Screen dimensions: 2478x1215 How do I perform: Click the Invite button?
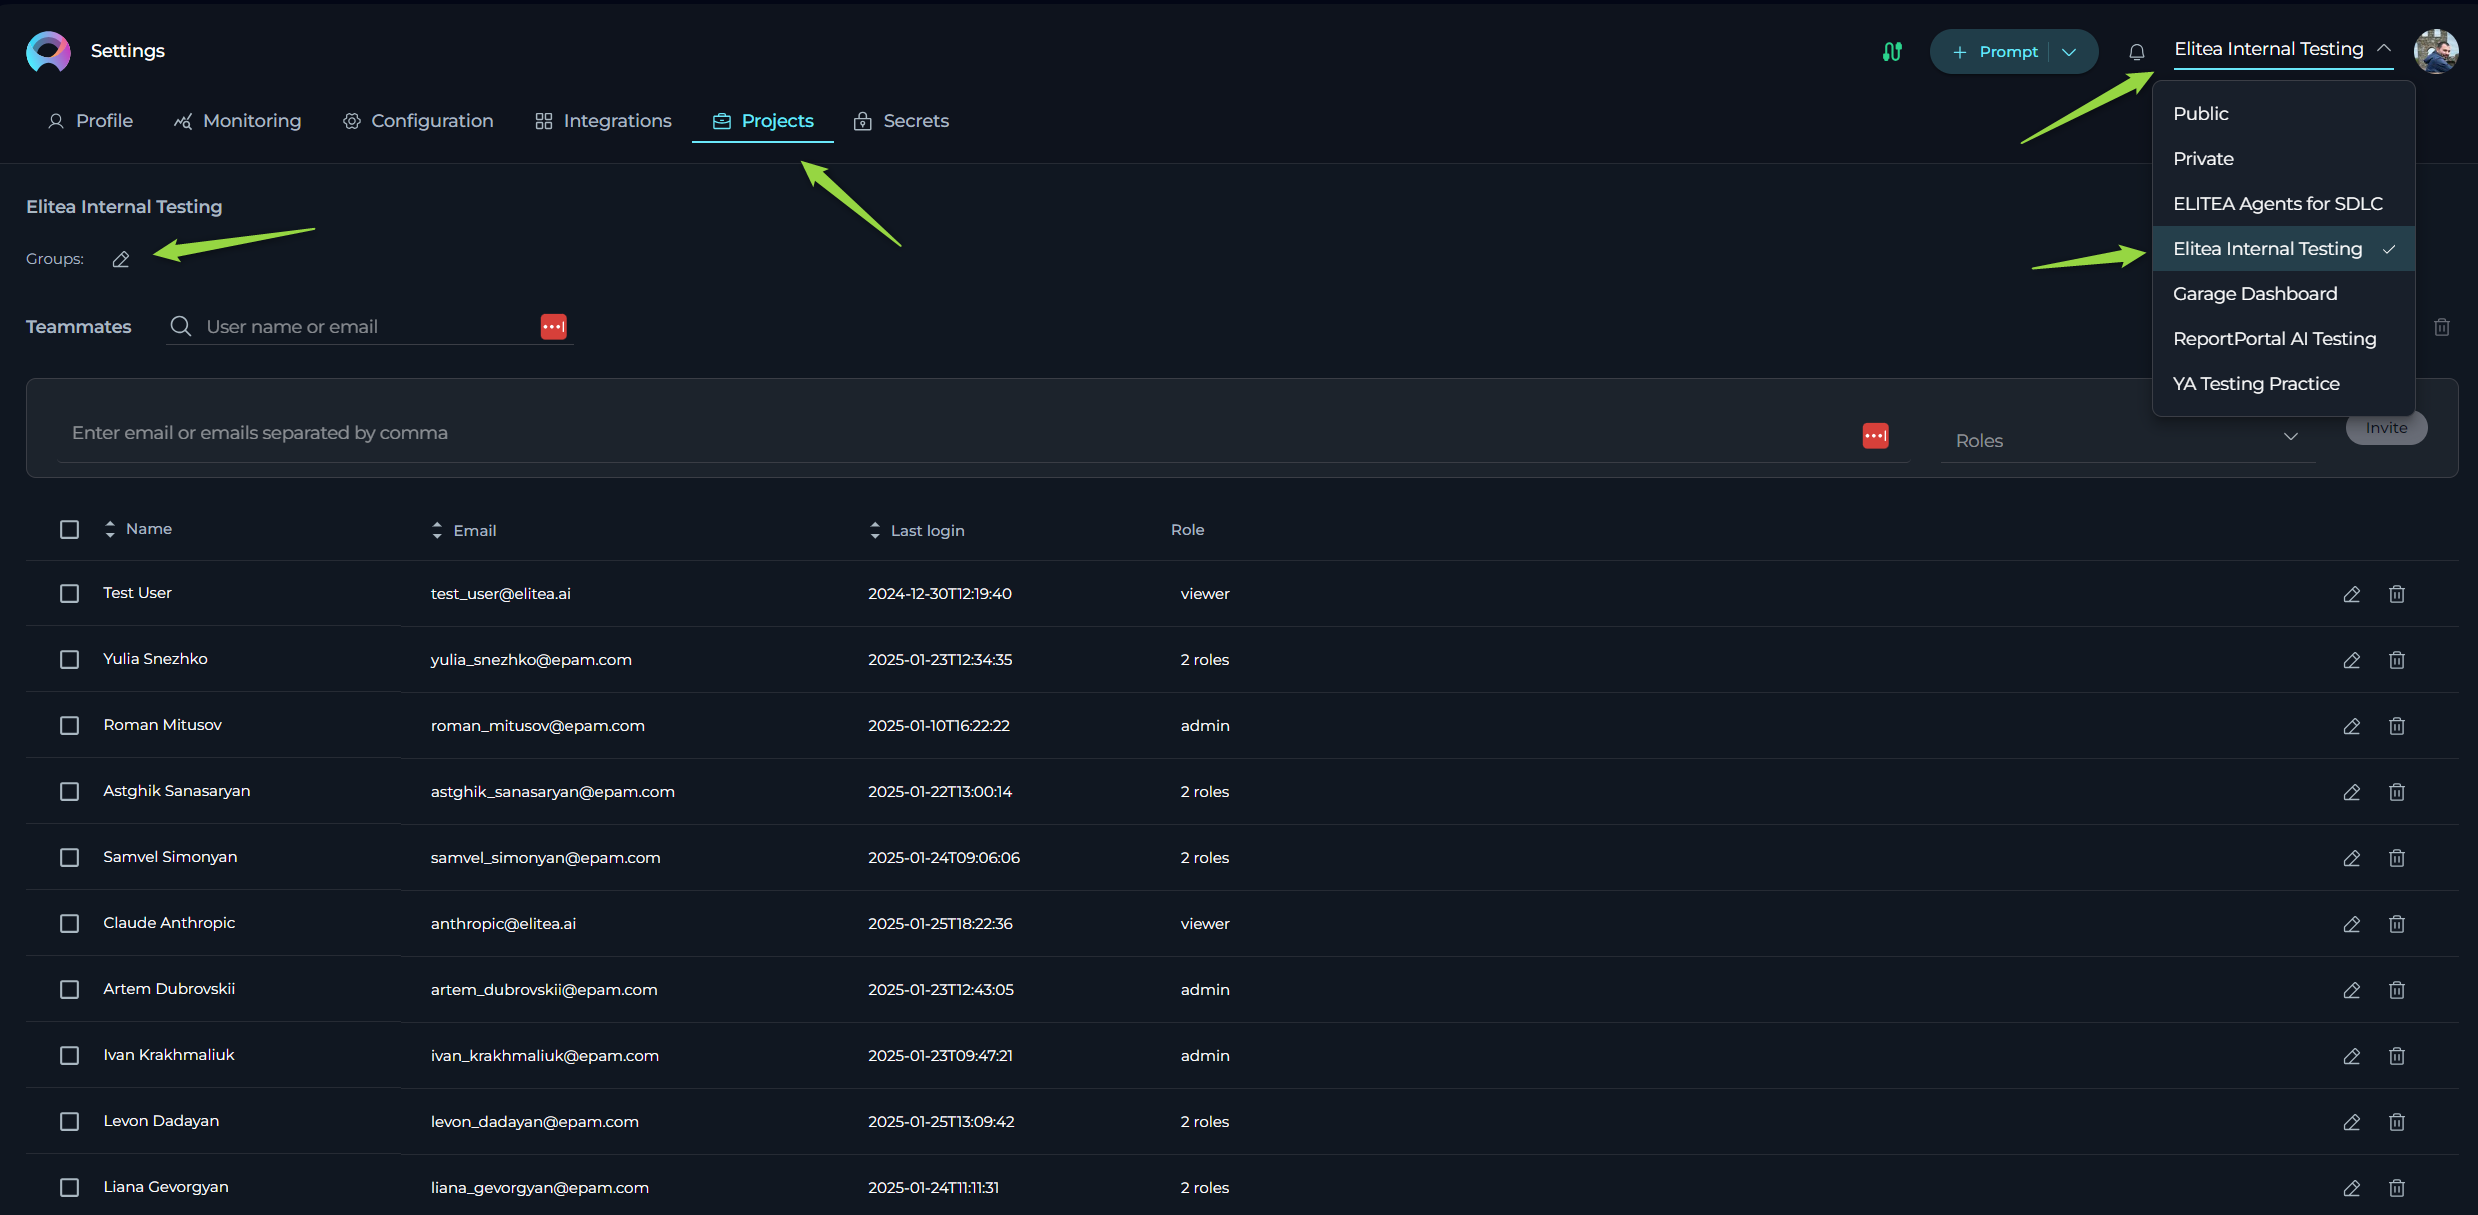pyautogui.click(x=2386, y=428)
